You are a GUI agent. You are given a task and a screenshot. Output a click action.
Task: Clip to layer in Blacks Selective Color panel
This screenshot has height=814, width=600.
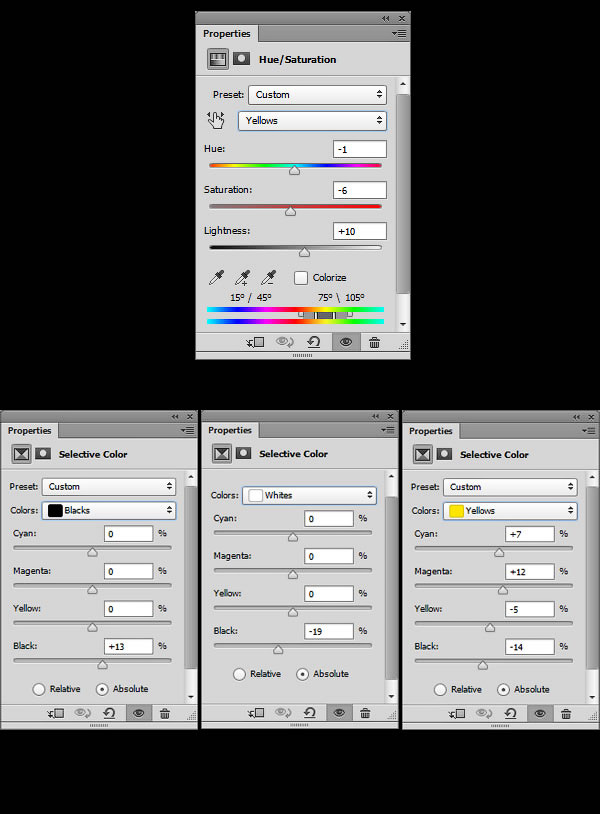click(56, 713)
